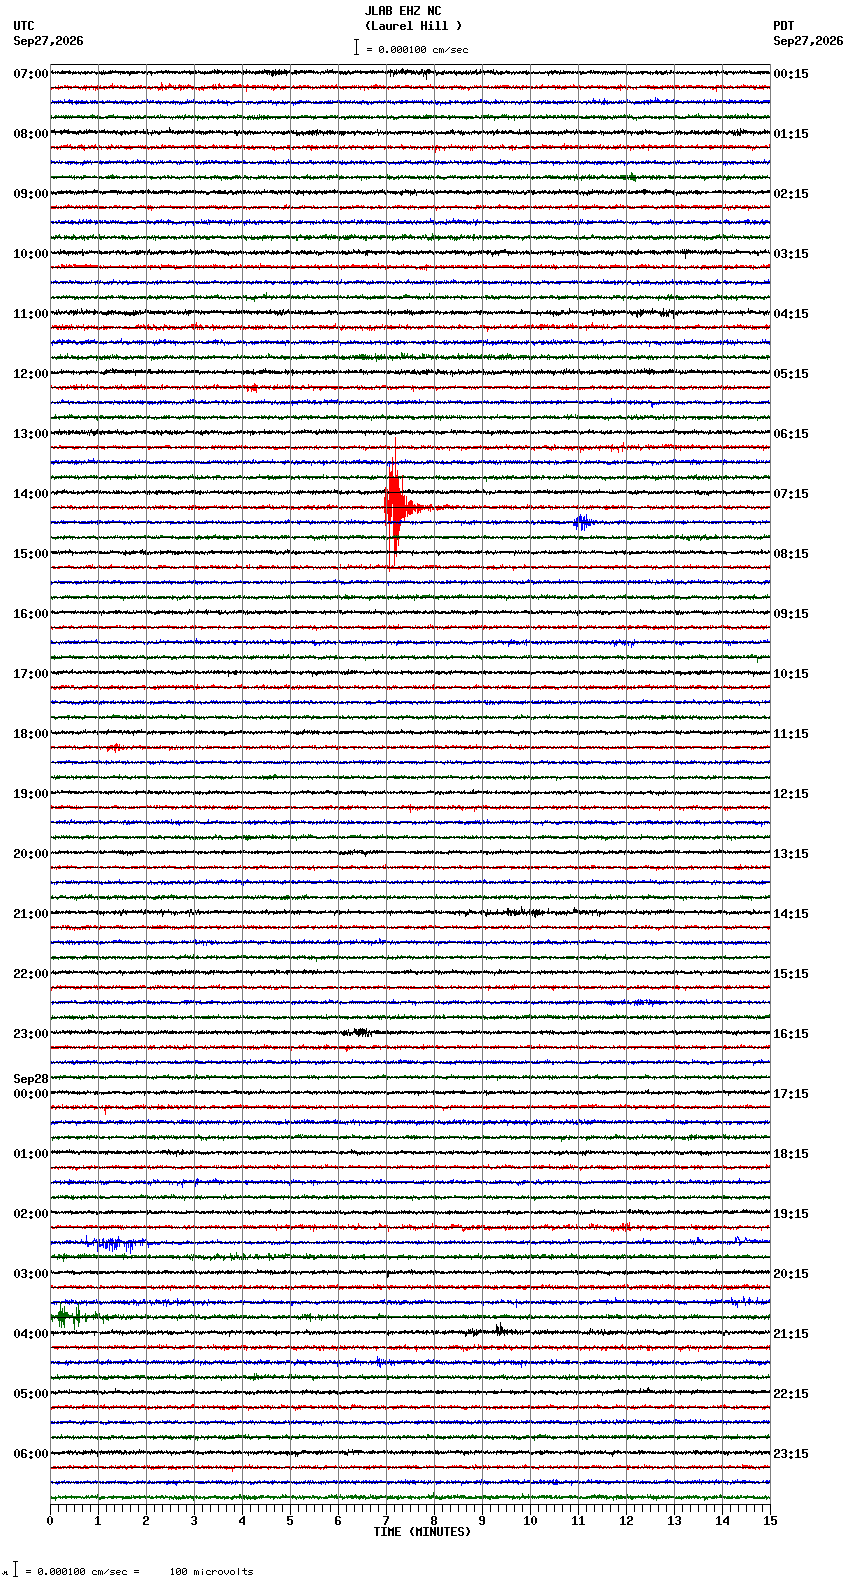Screen dimensions: 850x1584
Task: Click the 00:00 UTC row label
Action: [x=31, y=1094]
